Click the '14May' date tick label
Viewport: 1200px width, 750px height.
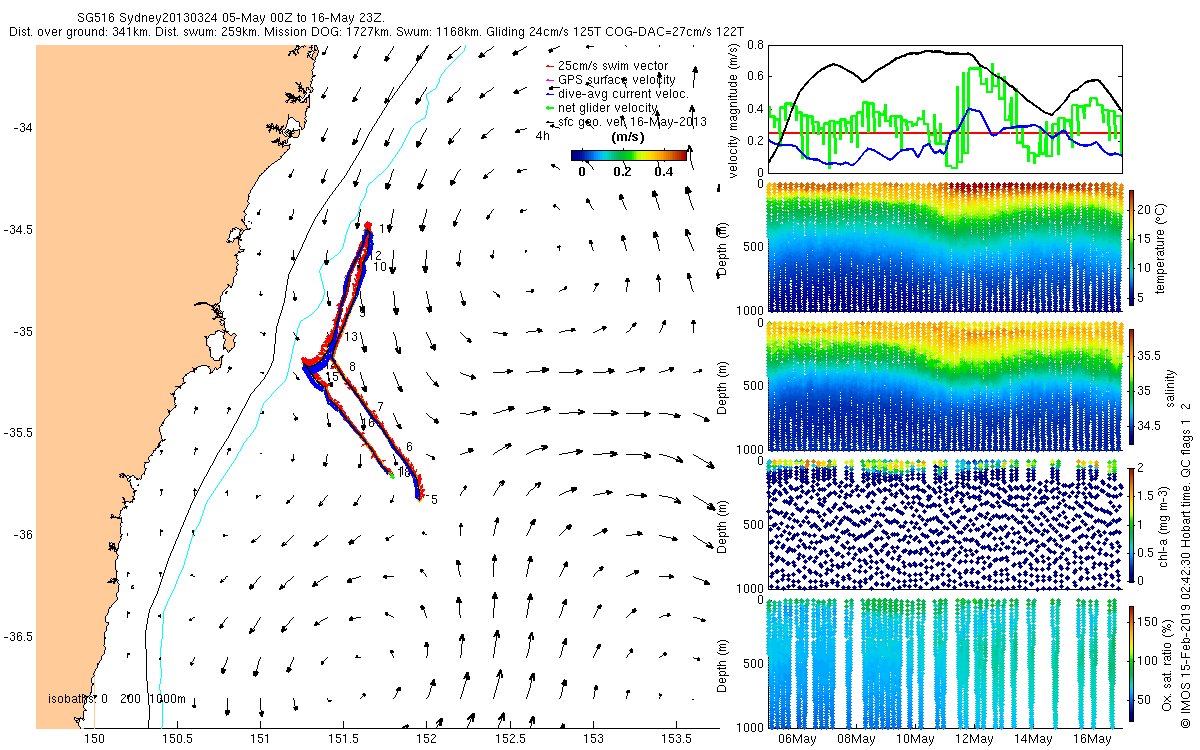point(1033,739)
